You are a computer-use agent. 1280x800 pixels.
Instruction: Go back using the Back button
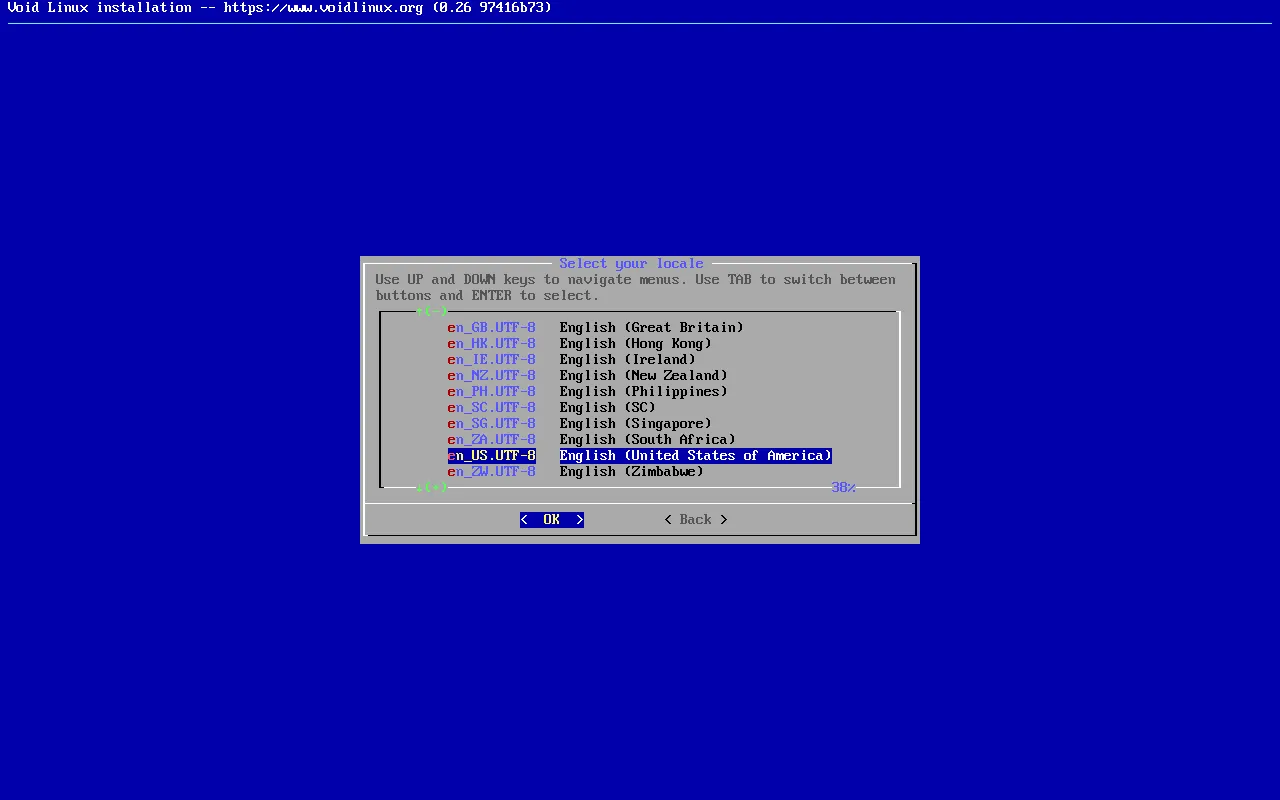point(696,520)
